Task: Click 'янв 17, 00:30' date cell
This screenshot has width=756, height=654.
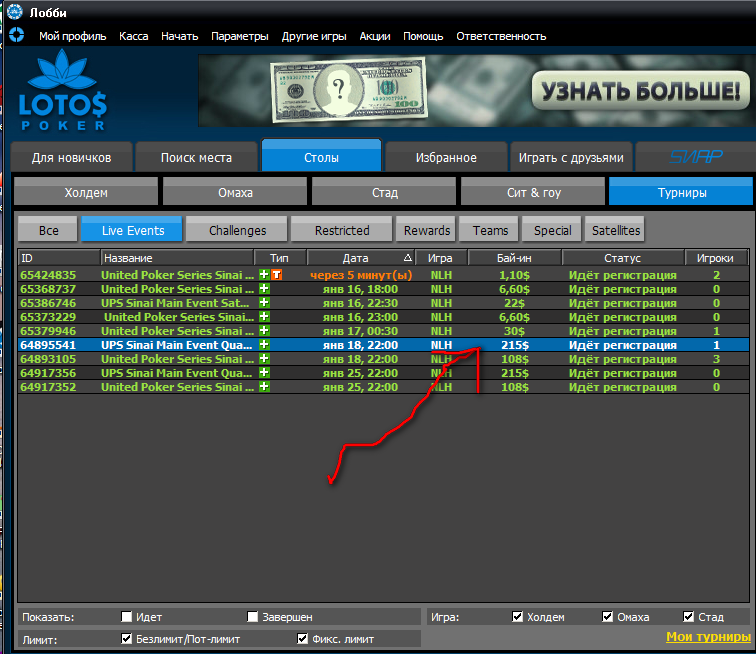Action: 360,331
